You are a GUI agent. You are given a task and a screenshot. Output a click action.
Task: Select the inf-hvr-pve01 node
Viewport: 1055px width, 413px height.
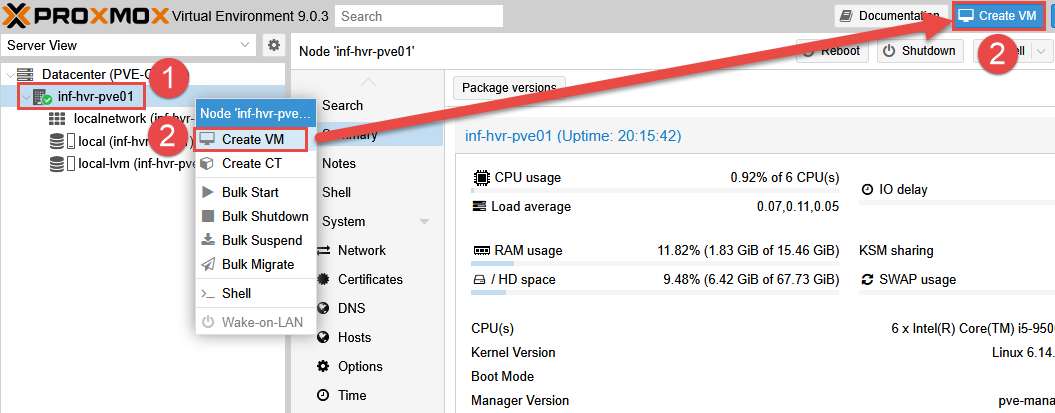point(95,97)
